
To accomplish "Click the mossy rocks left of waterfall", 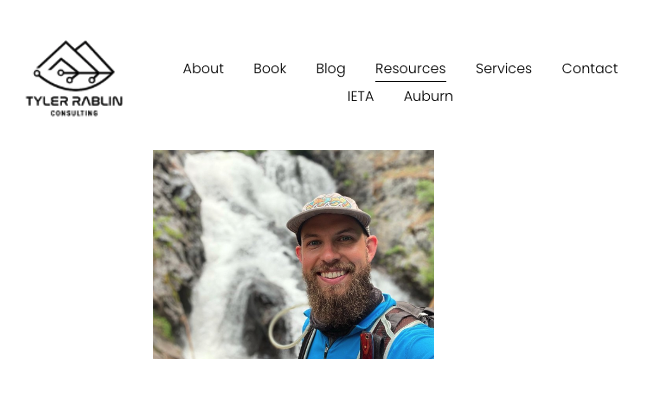I will point(175,249).
